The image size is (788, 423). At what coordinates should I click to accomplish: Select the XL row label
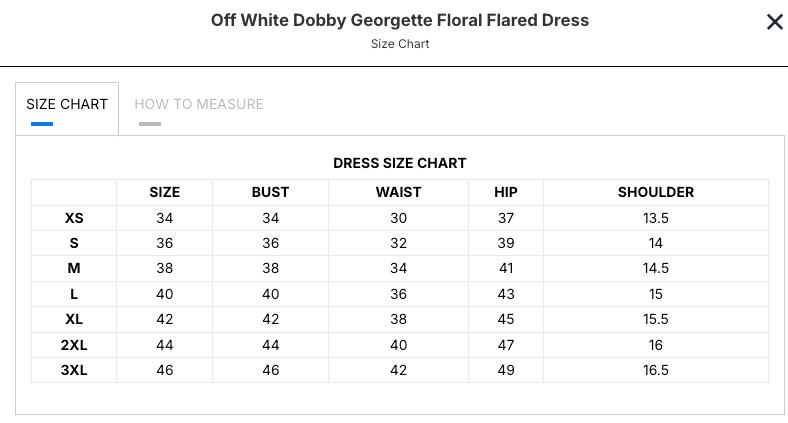(x=74, y=319)
